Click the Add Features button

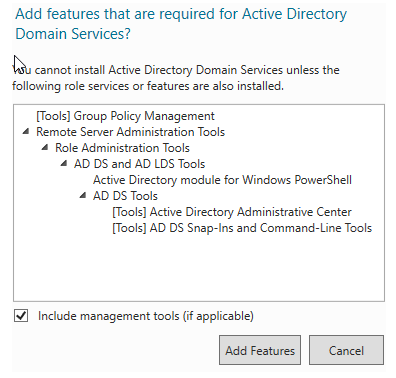tap(260, 350)
